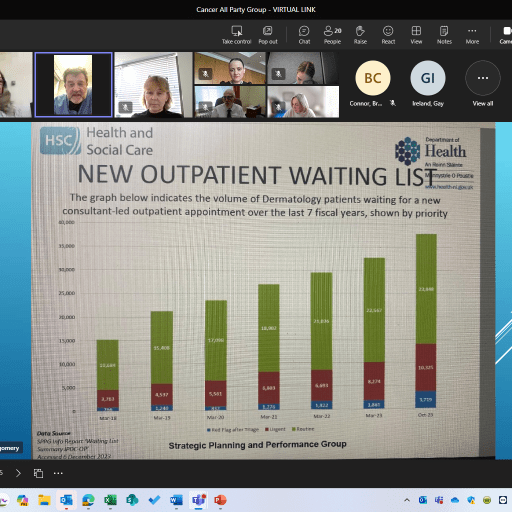Image resolution: width=512 pixels, height=512 pixels.
Task: Expand the system tray hidden icons chevron
Action: click(x=407, y=500)
